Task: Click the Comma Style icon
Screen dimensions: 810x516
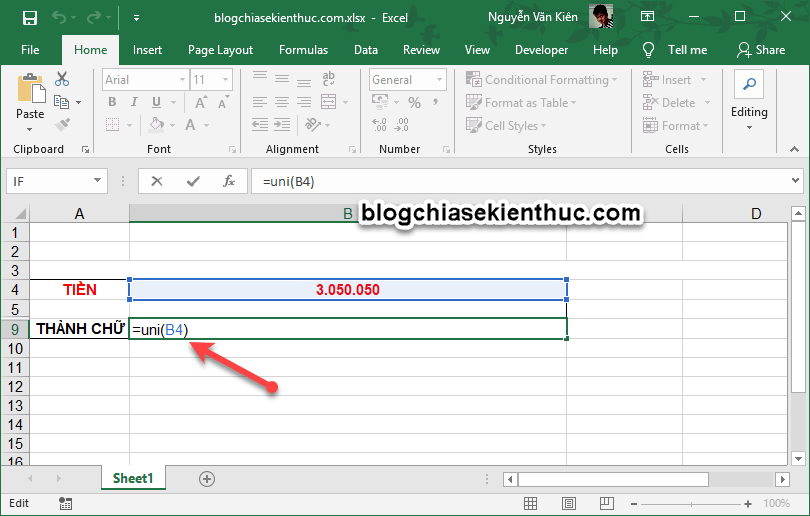Action: [435, 102]
